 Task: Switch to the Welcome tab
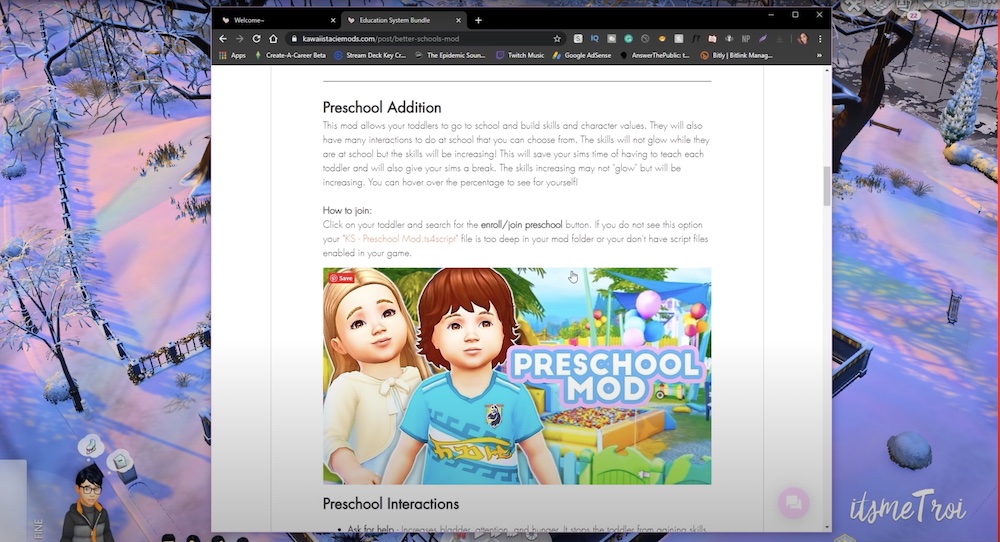[x=278, y=20]
